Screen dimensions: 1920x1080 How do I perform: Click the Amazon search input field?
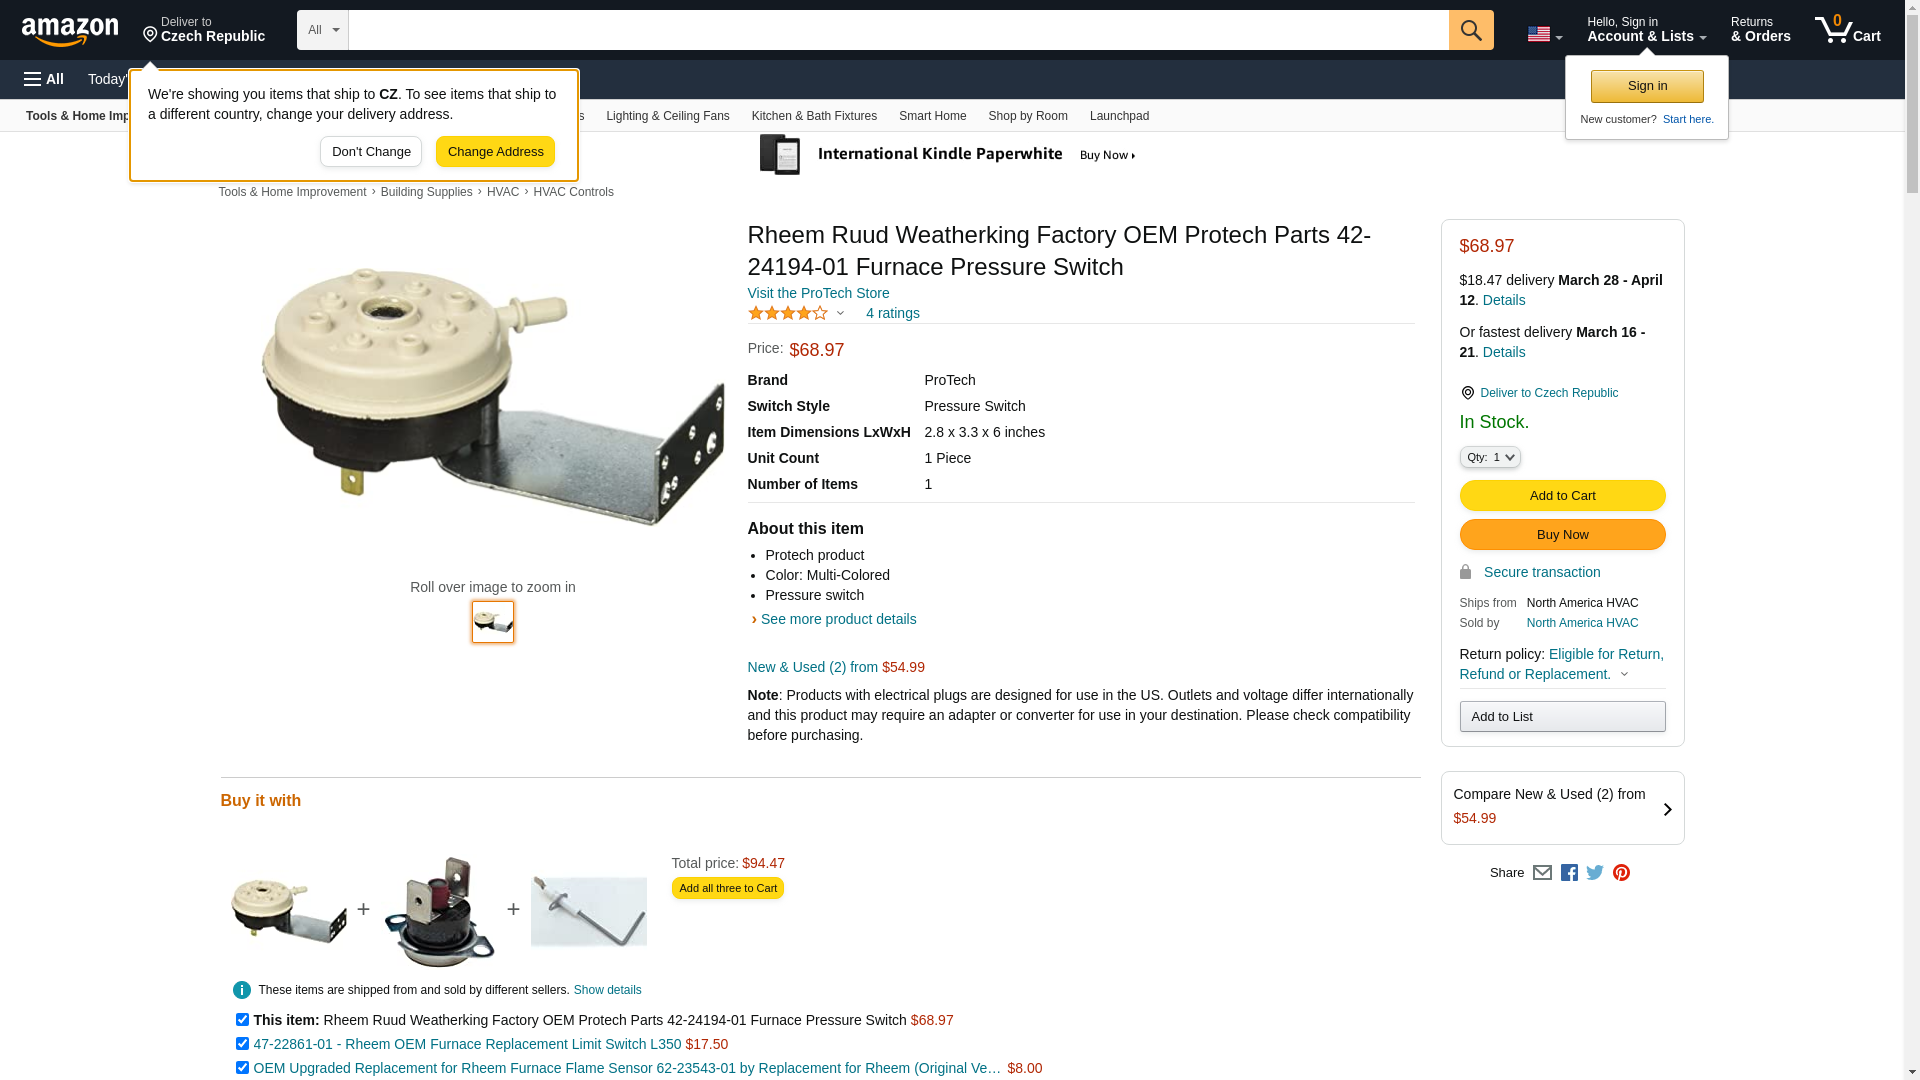898,30
